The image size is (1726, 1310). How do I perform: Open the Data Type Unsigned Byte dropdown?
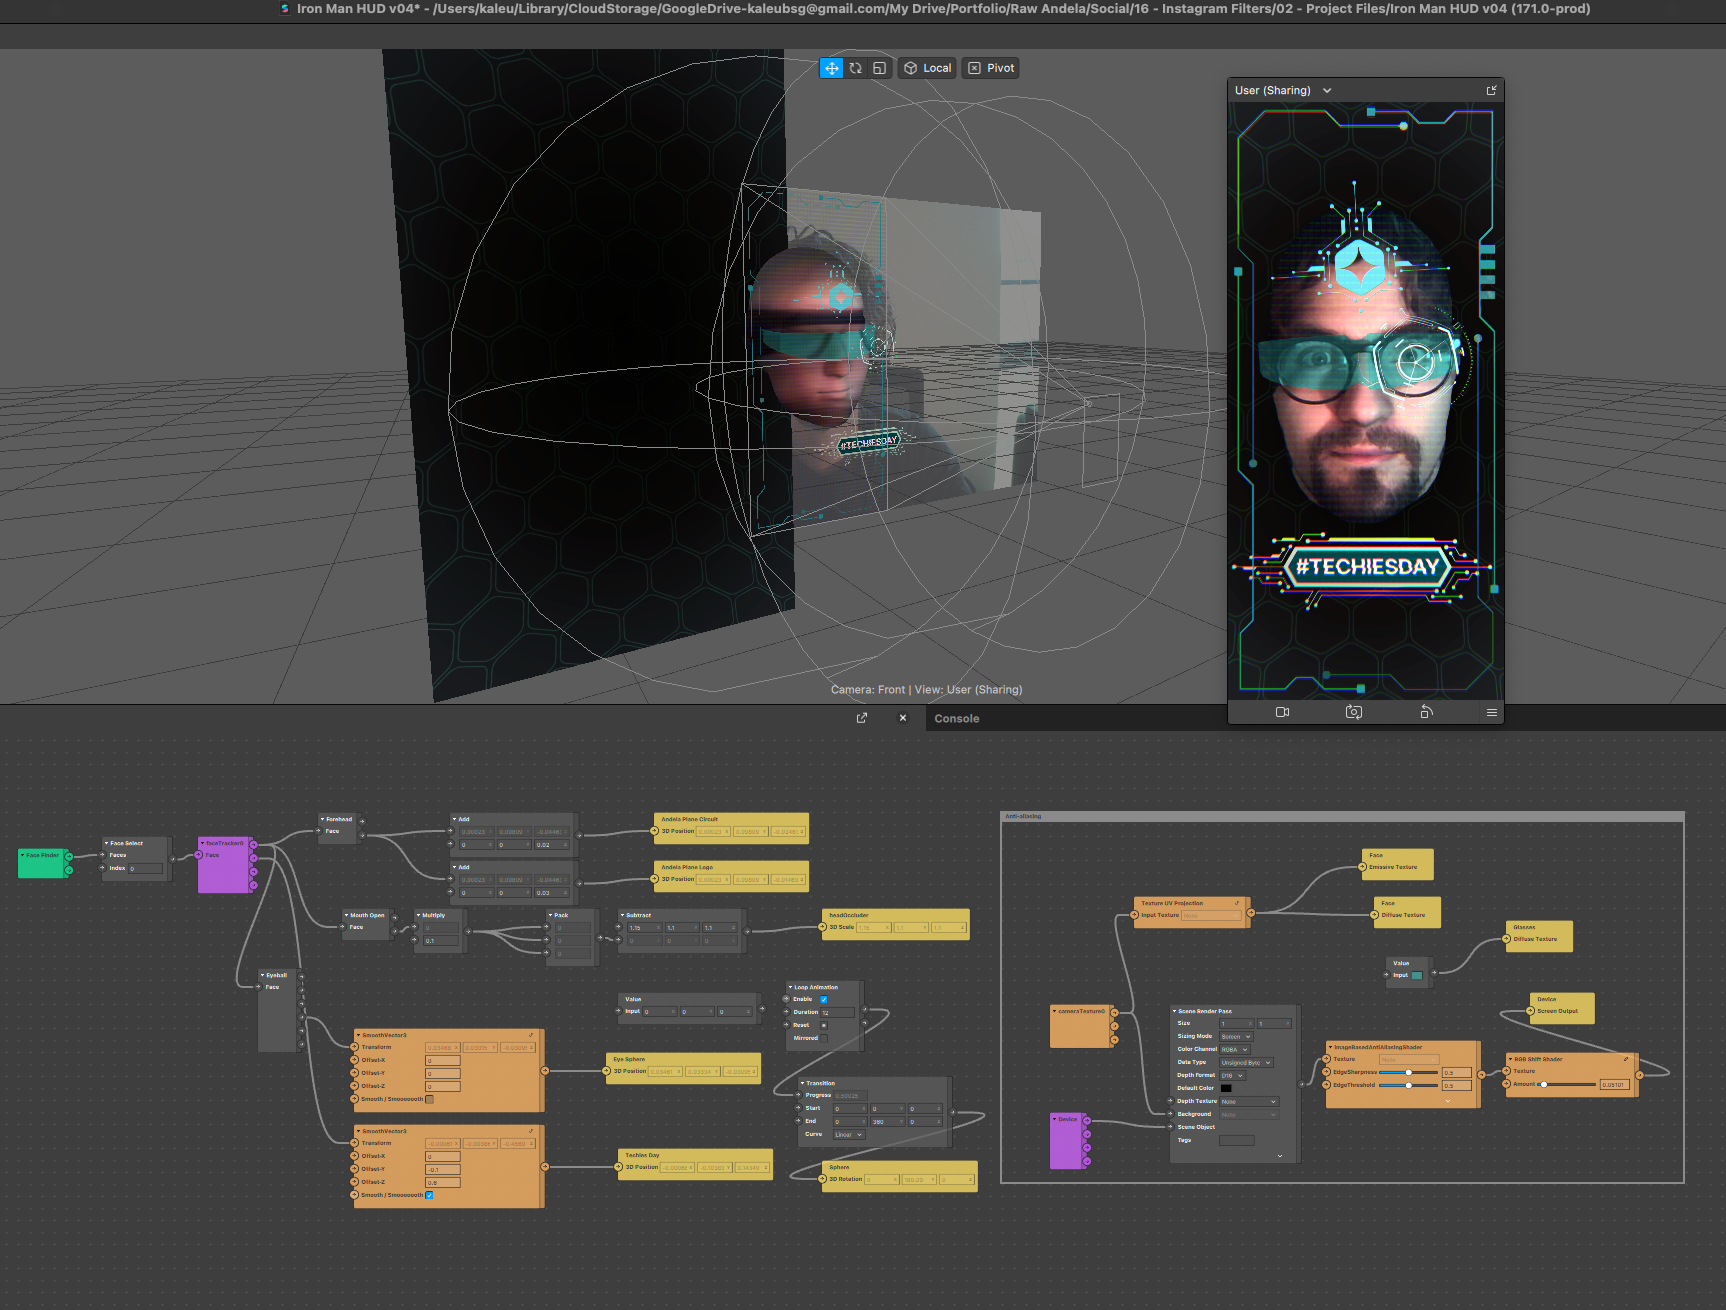[1246, 1063]
